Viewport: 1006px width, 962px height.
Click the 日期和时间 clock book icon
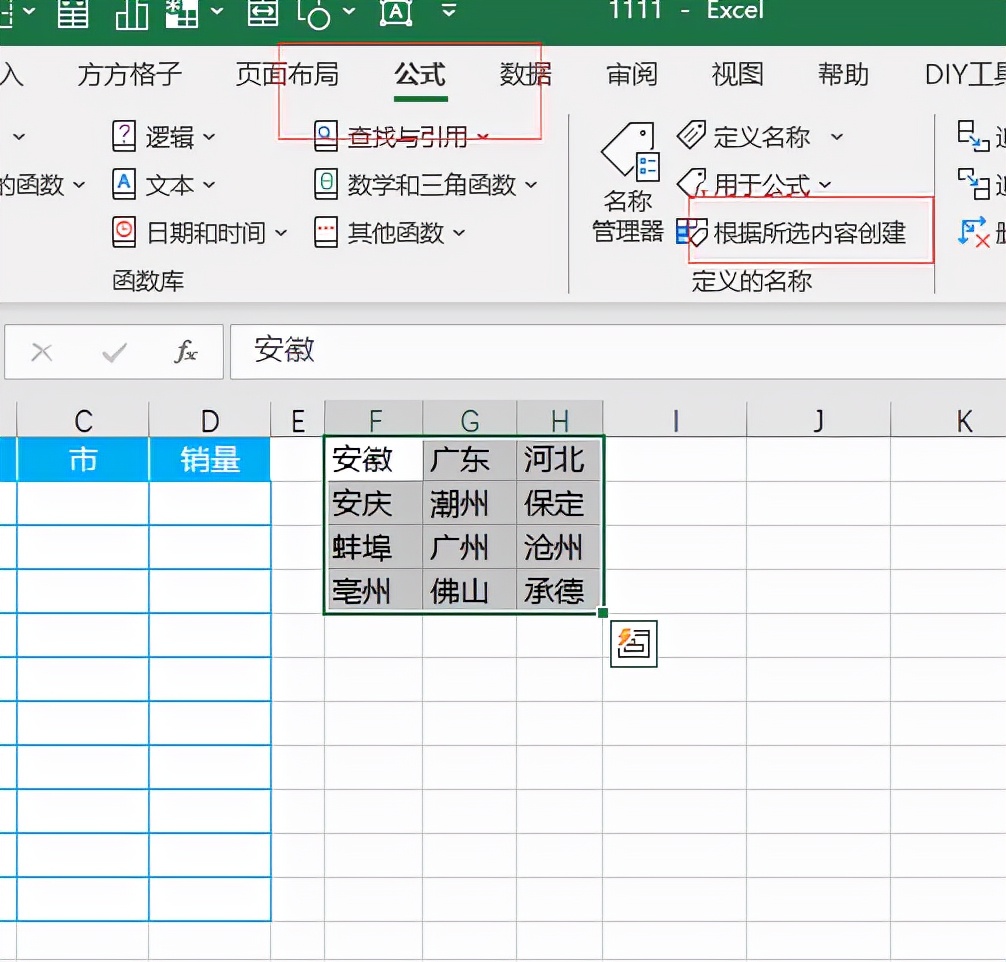[123, 232]
